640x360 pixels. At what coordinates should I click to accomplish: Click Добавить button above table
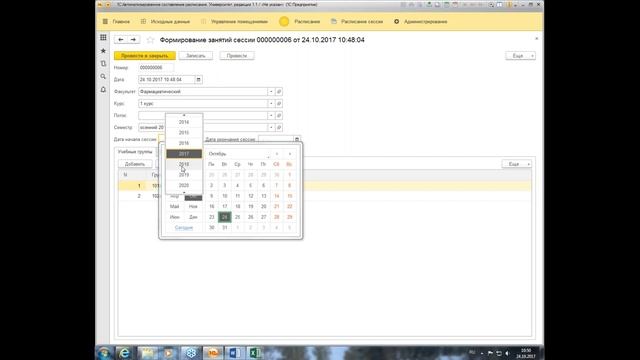point(135,164)
